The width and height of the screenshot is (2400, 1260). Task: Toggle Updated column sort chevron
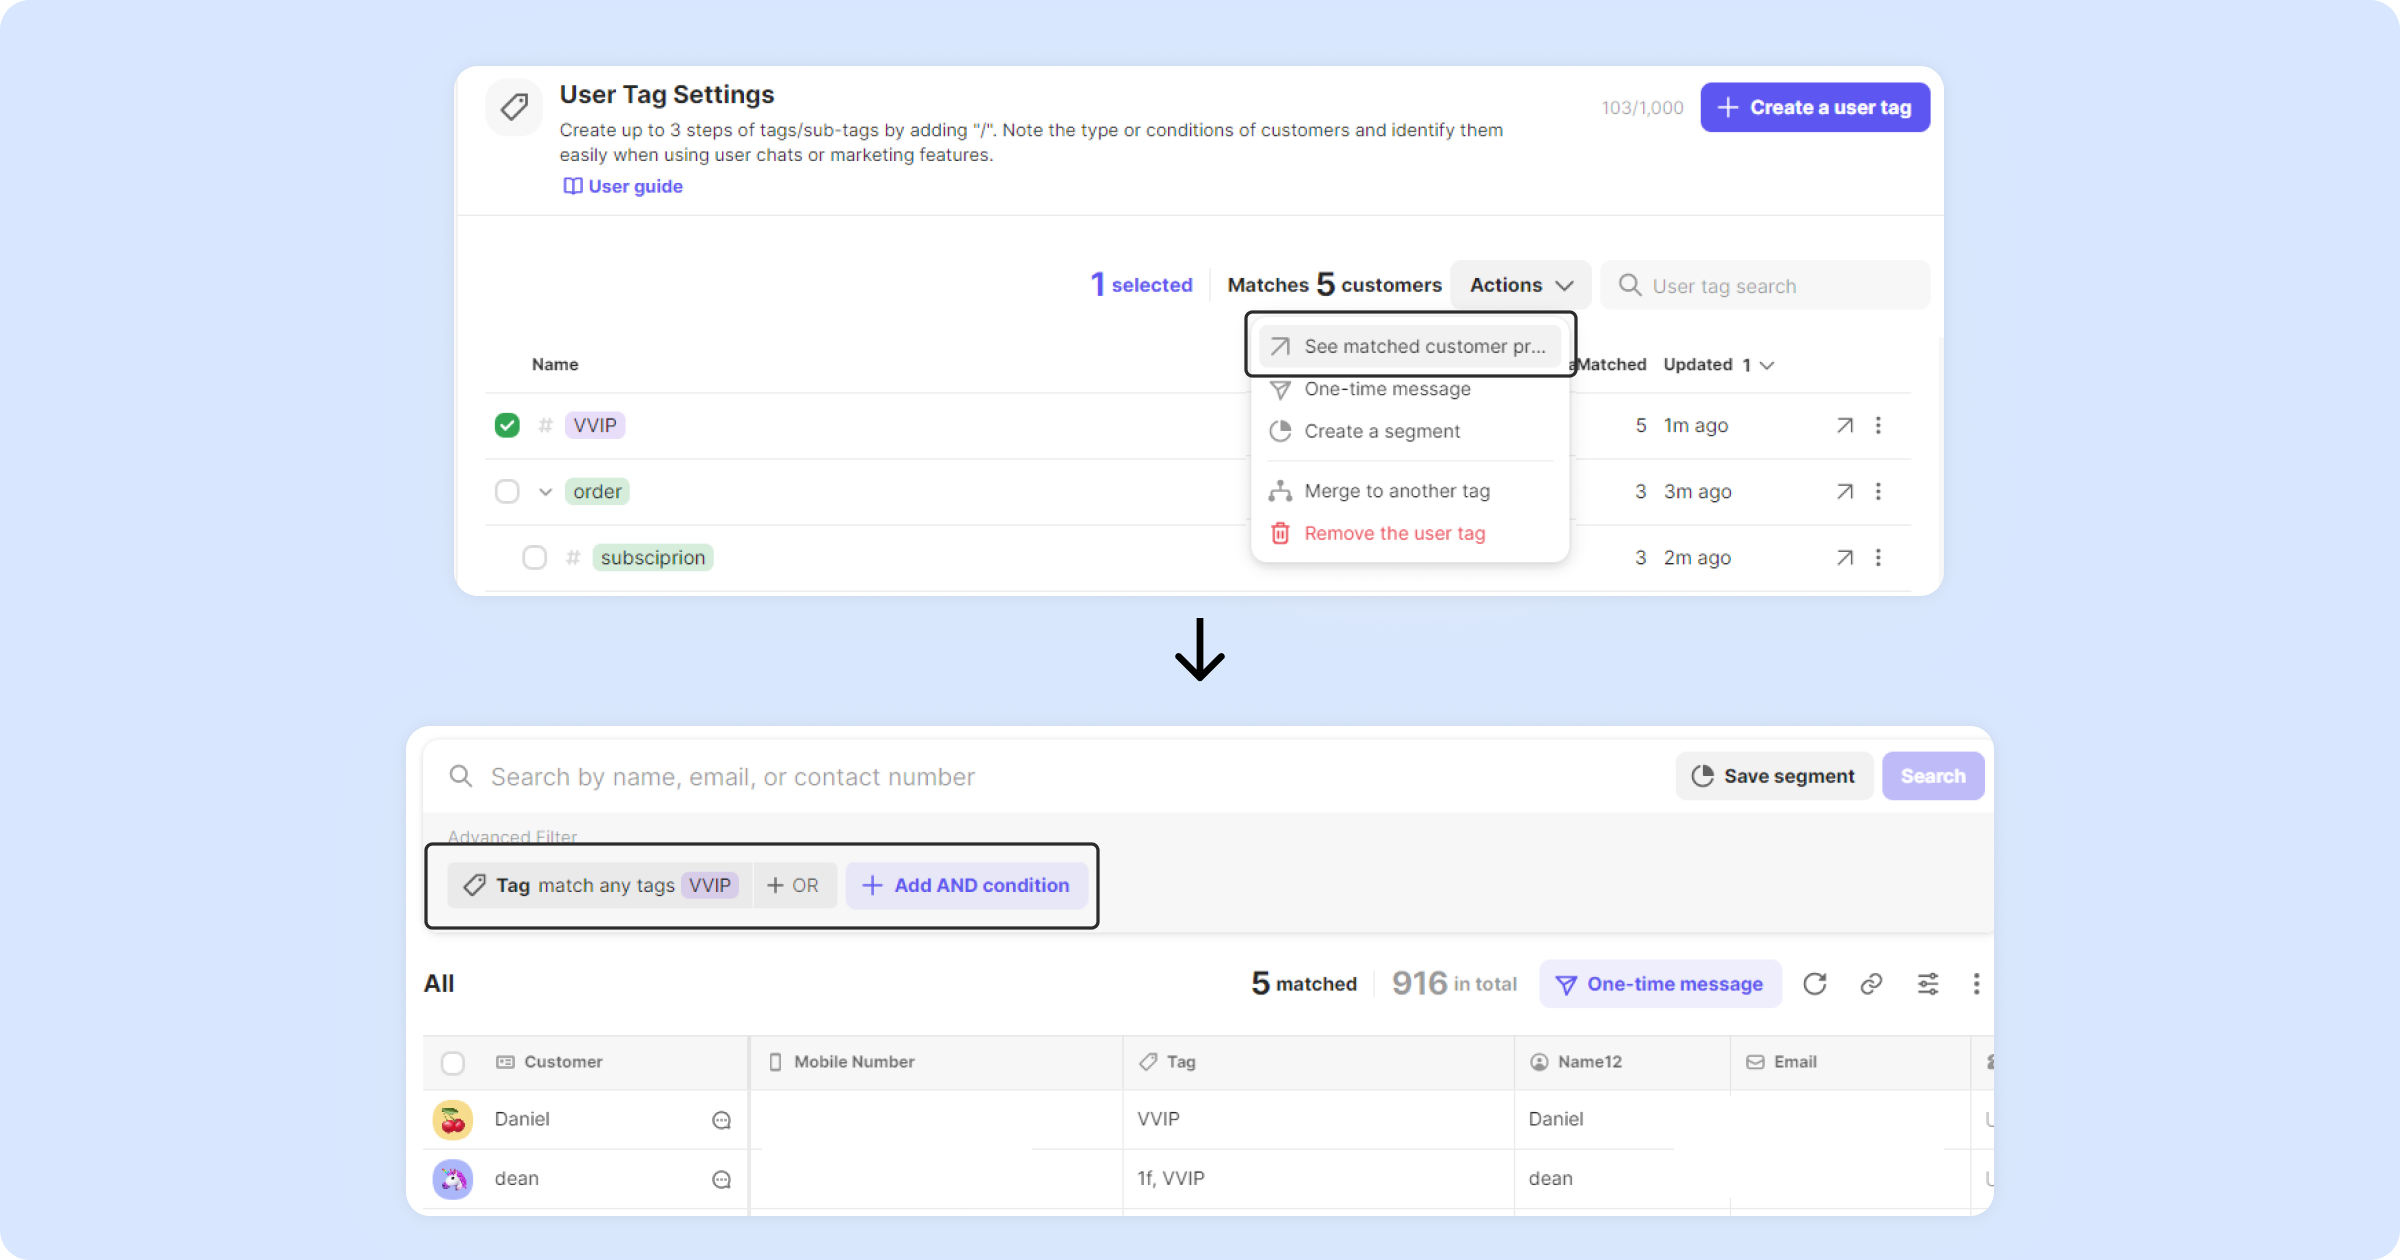click(1767, 365)
